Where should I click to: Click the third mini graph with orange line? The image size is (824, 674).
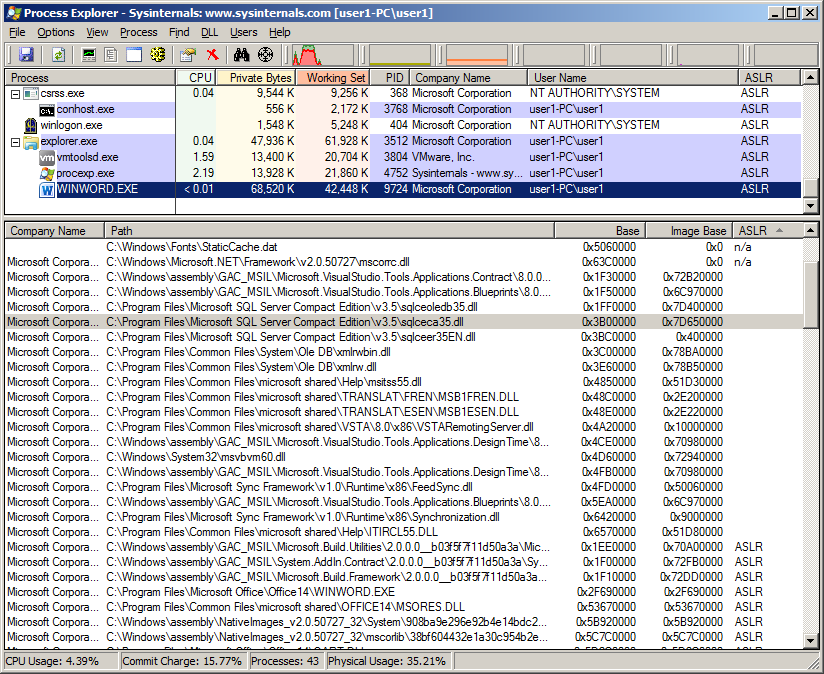point(476,55)
